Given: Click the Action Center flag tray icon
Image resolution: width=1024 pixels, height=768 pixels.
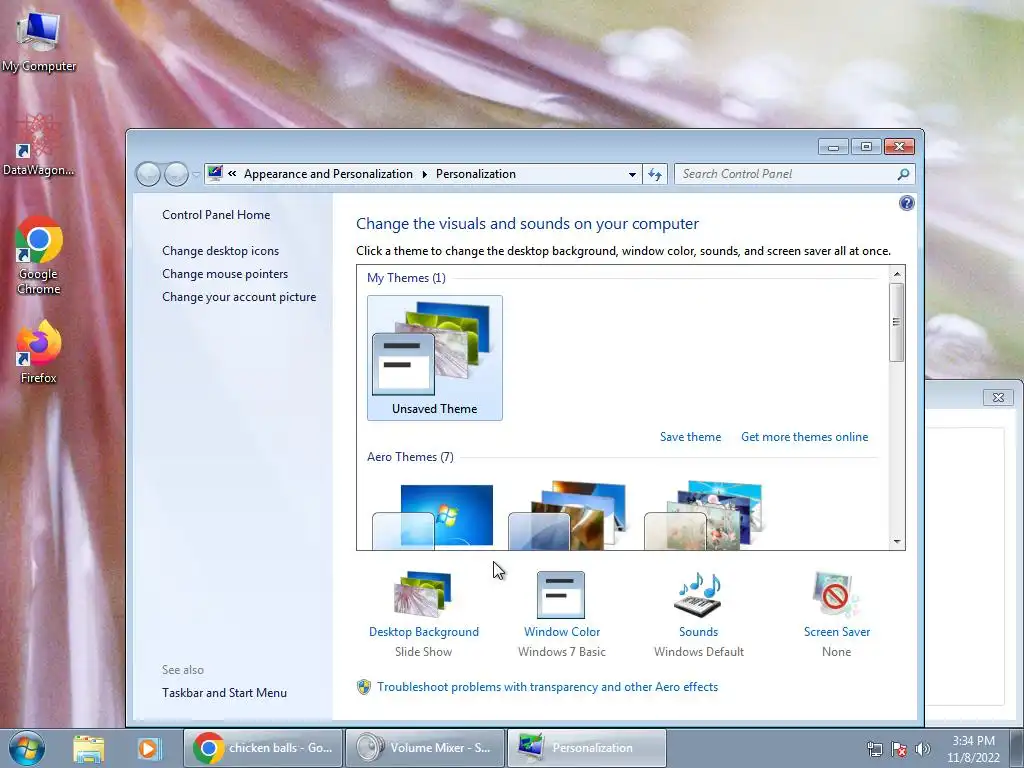Looking at the screenshot, I should click(x=899, y=749).
